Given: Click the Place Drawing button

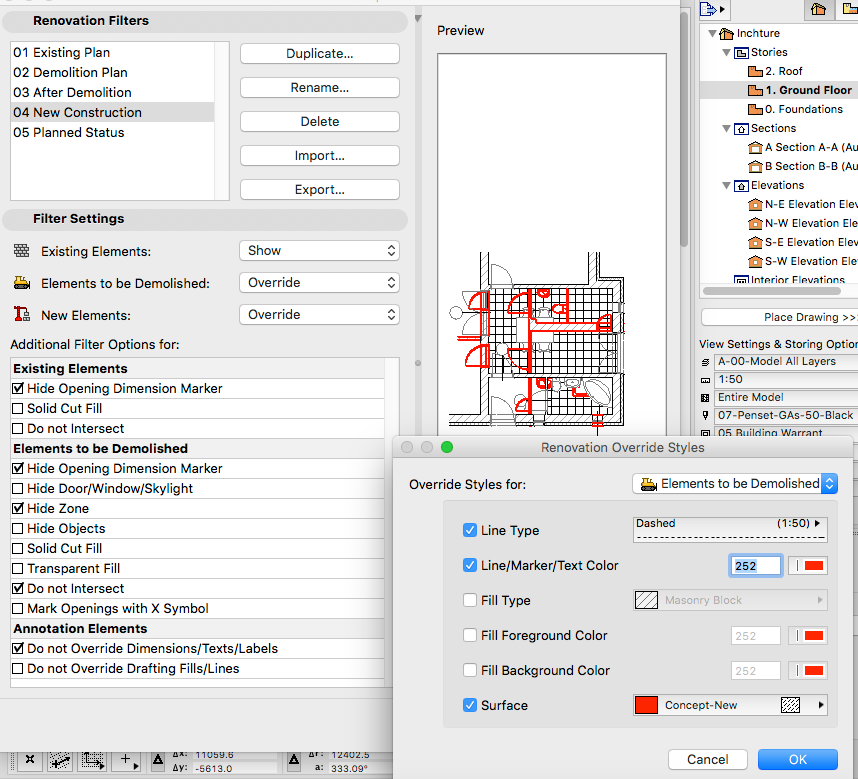Looking at the screenshot, I should (779, 317).
